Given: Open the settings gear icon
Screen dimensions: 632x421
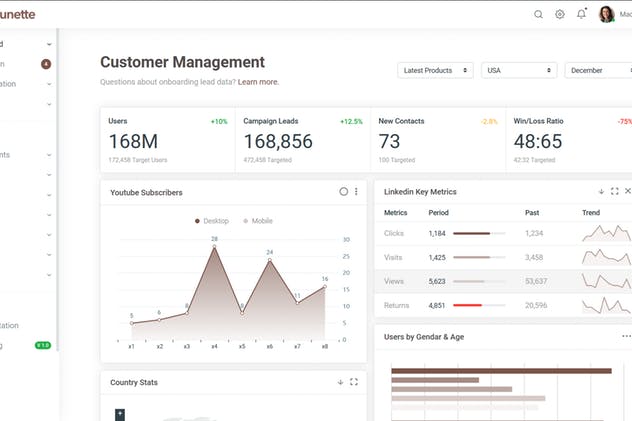Looking at the screenshot, I should pos(560,15).
